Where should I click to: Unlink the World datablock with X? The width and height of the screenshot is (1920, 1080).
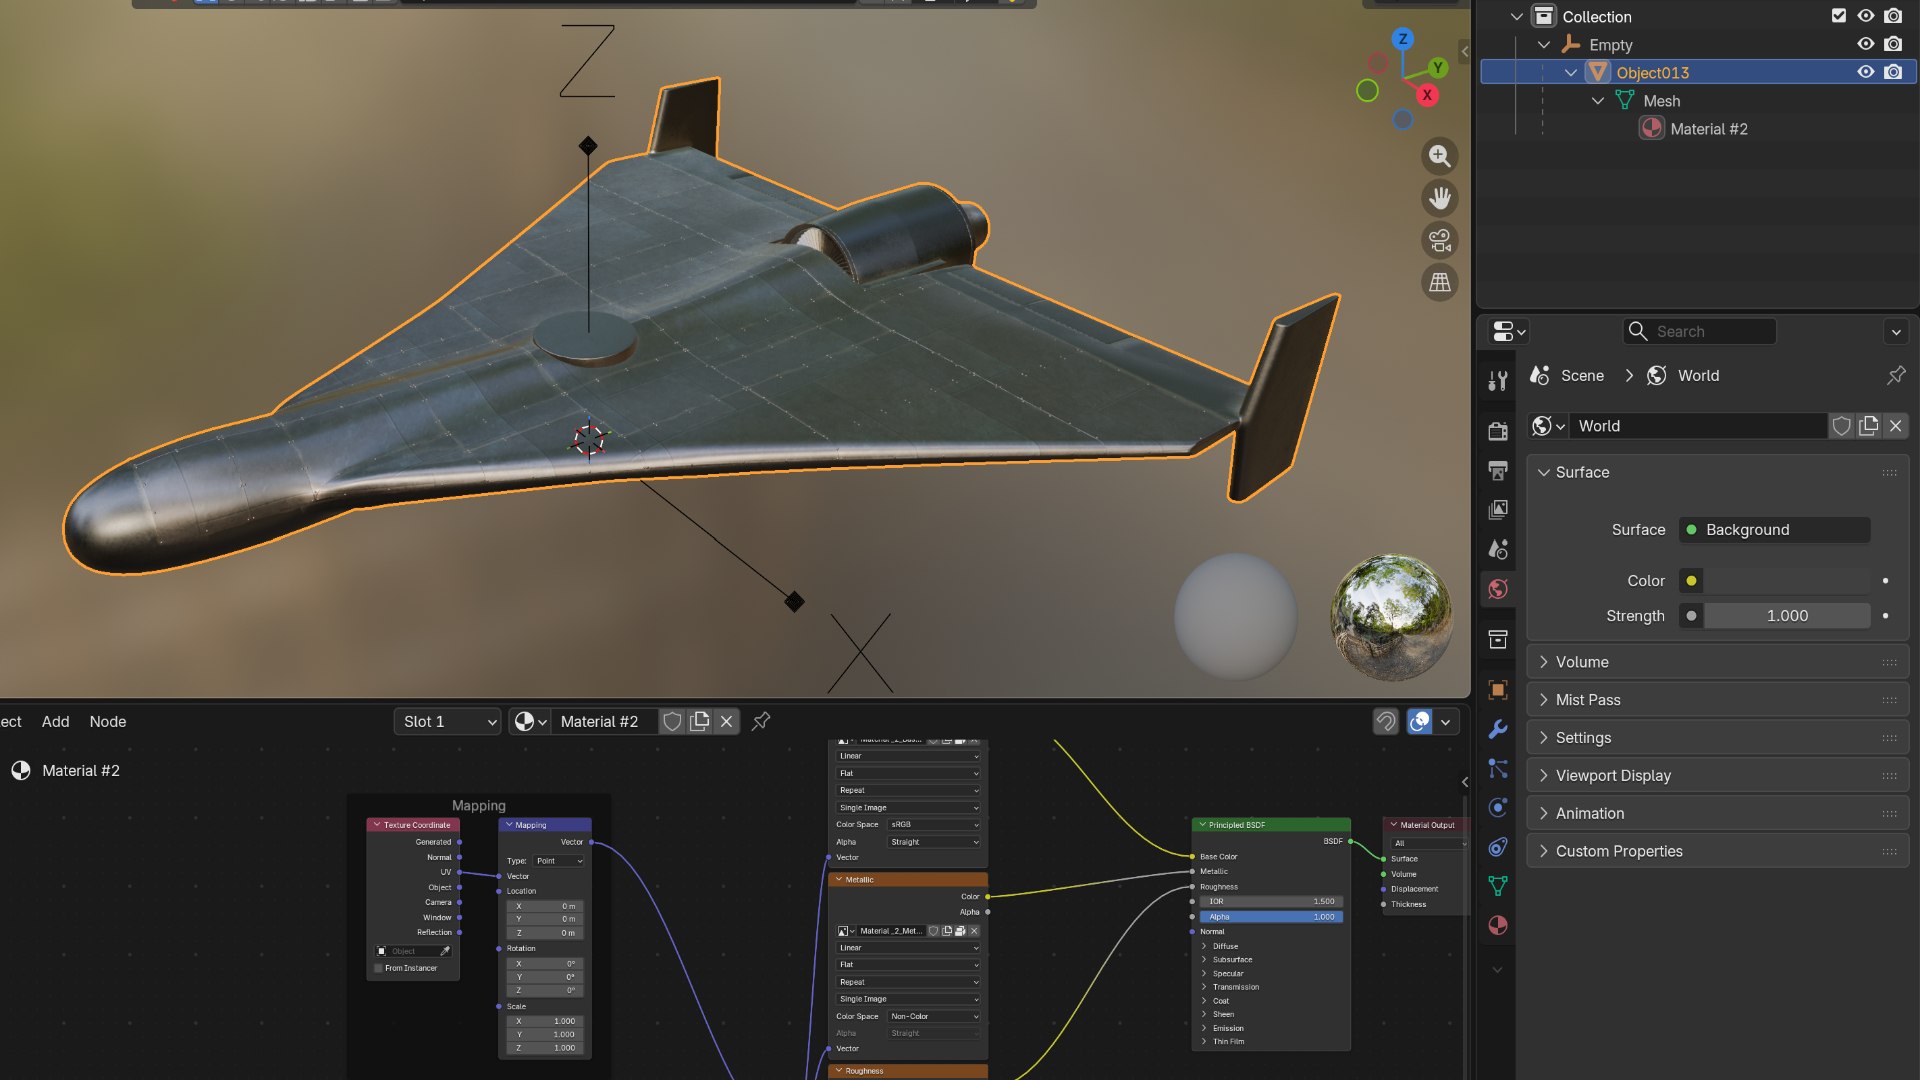1895,426
